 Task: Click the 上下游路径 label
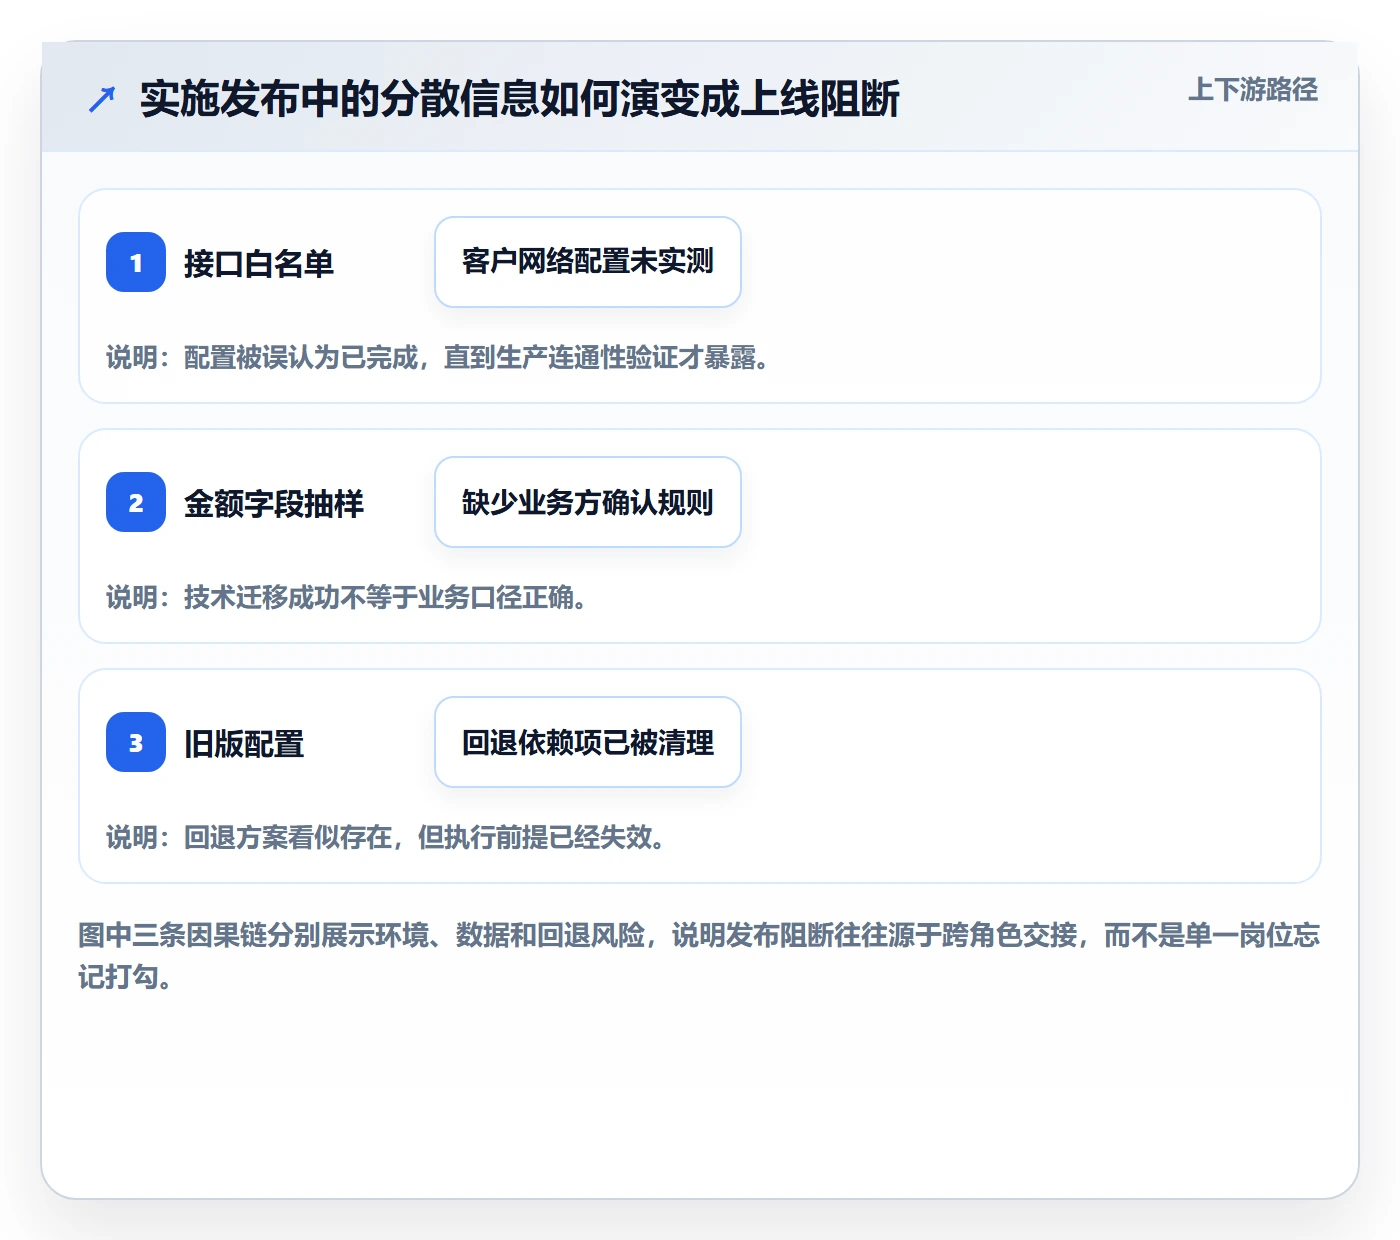pyautogui.click(x=1253, y=90)
